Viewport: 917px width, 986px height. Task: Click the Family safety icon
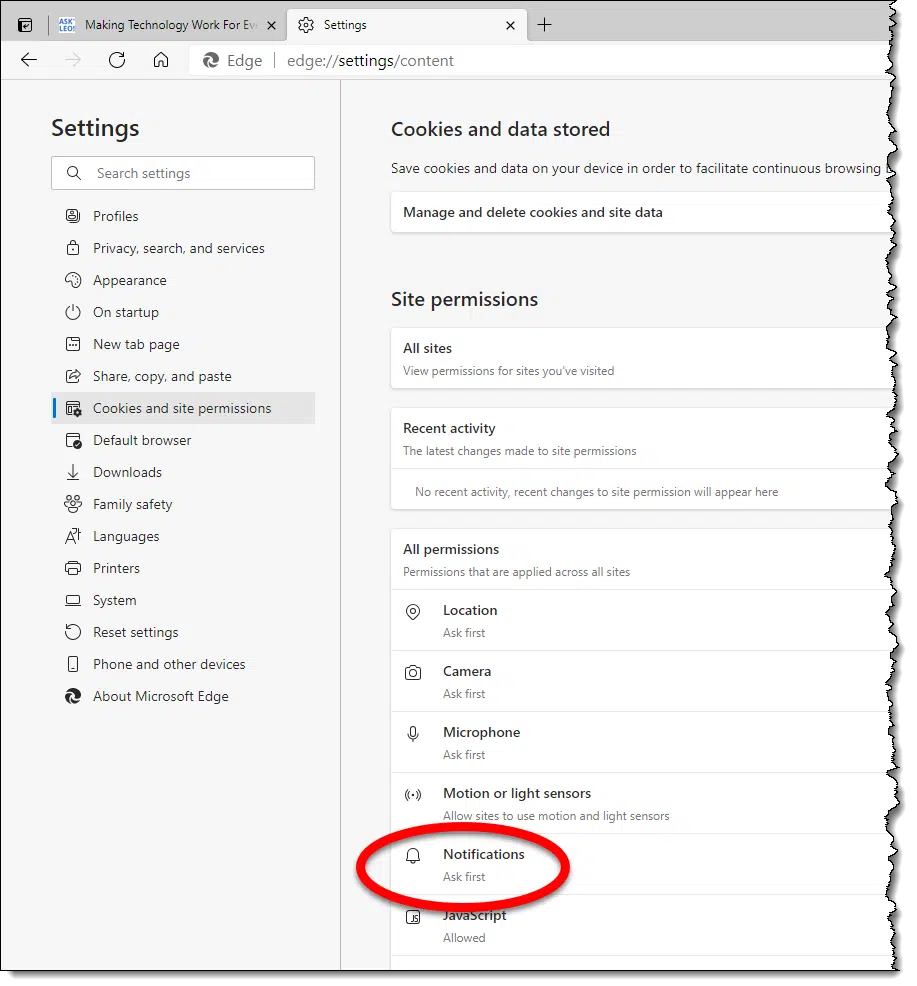73,504
